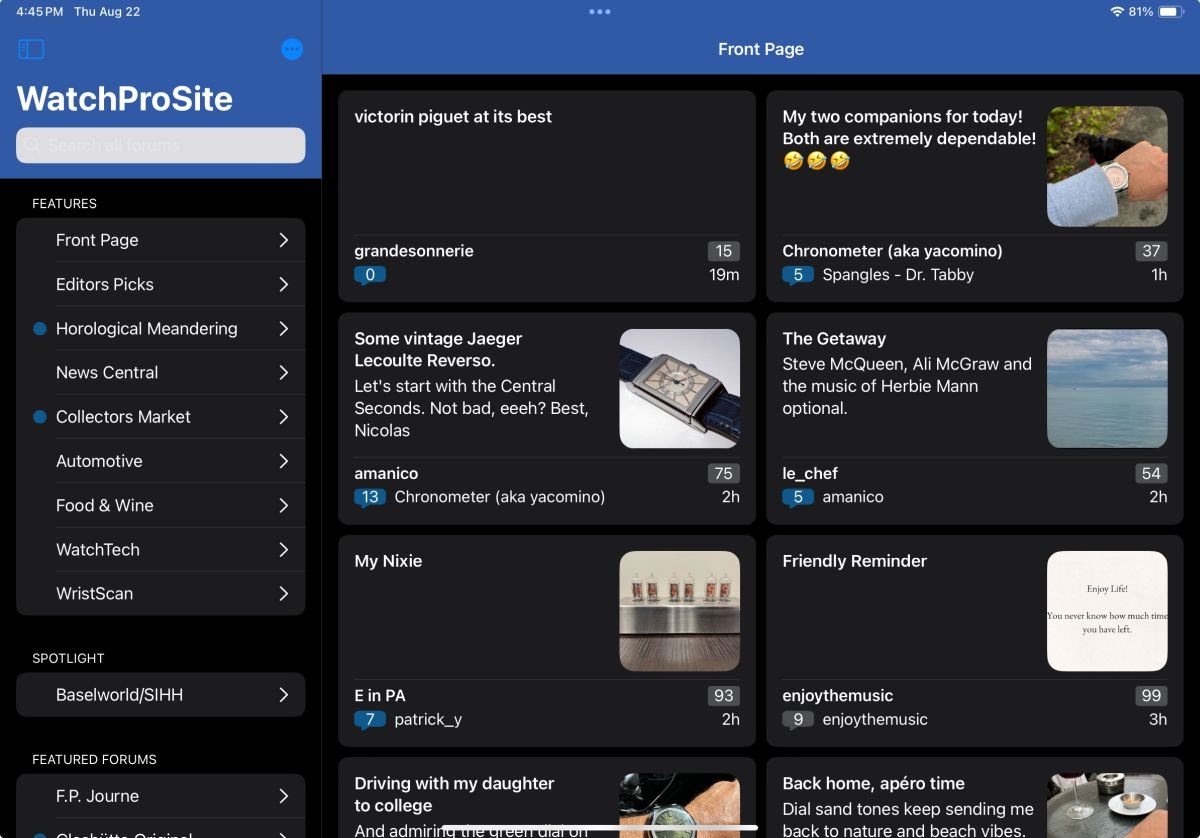Click view count badge 15
The image size is (1200, 838).
[x=724, y=251]
